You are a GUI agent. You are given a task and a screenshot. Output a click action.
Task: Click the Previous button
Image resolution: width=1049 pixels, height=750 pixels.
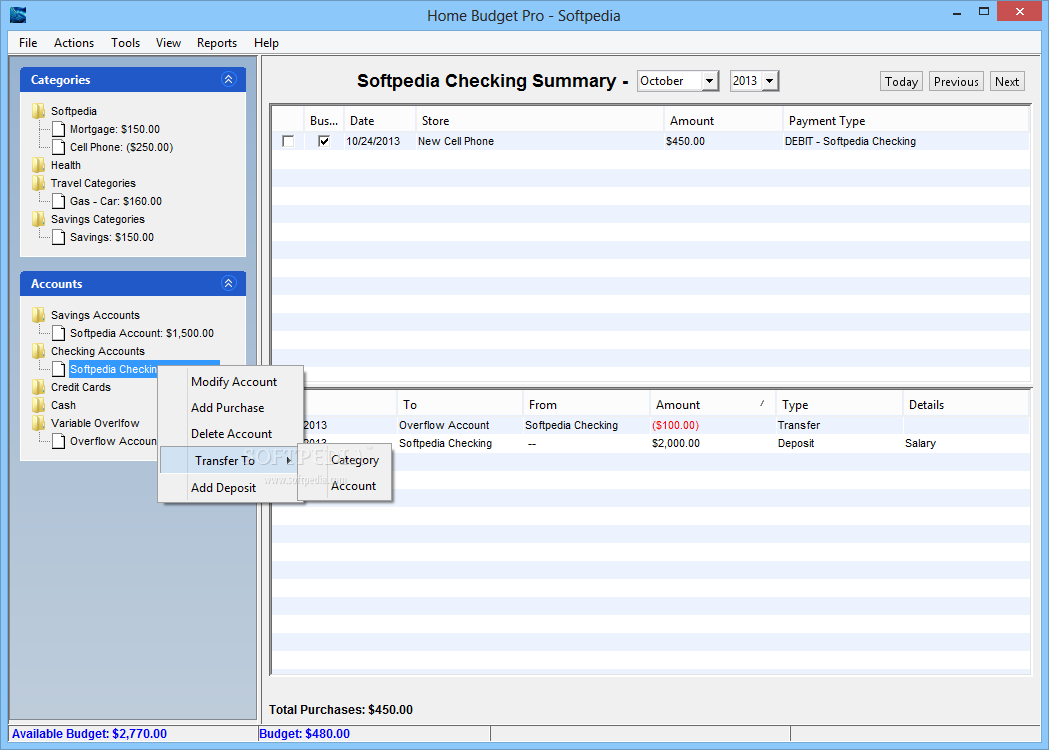pyautogui.click(x=956, y=82)
